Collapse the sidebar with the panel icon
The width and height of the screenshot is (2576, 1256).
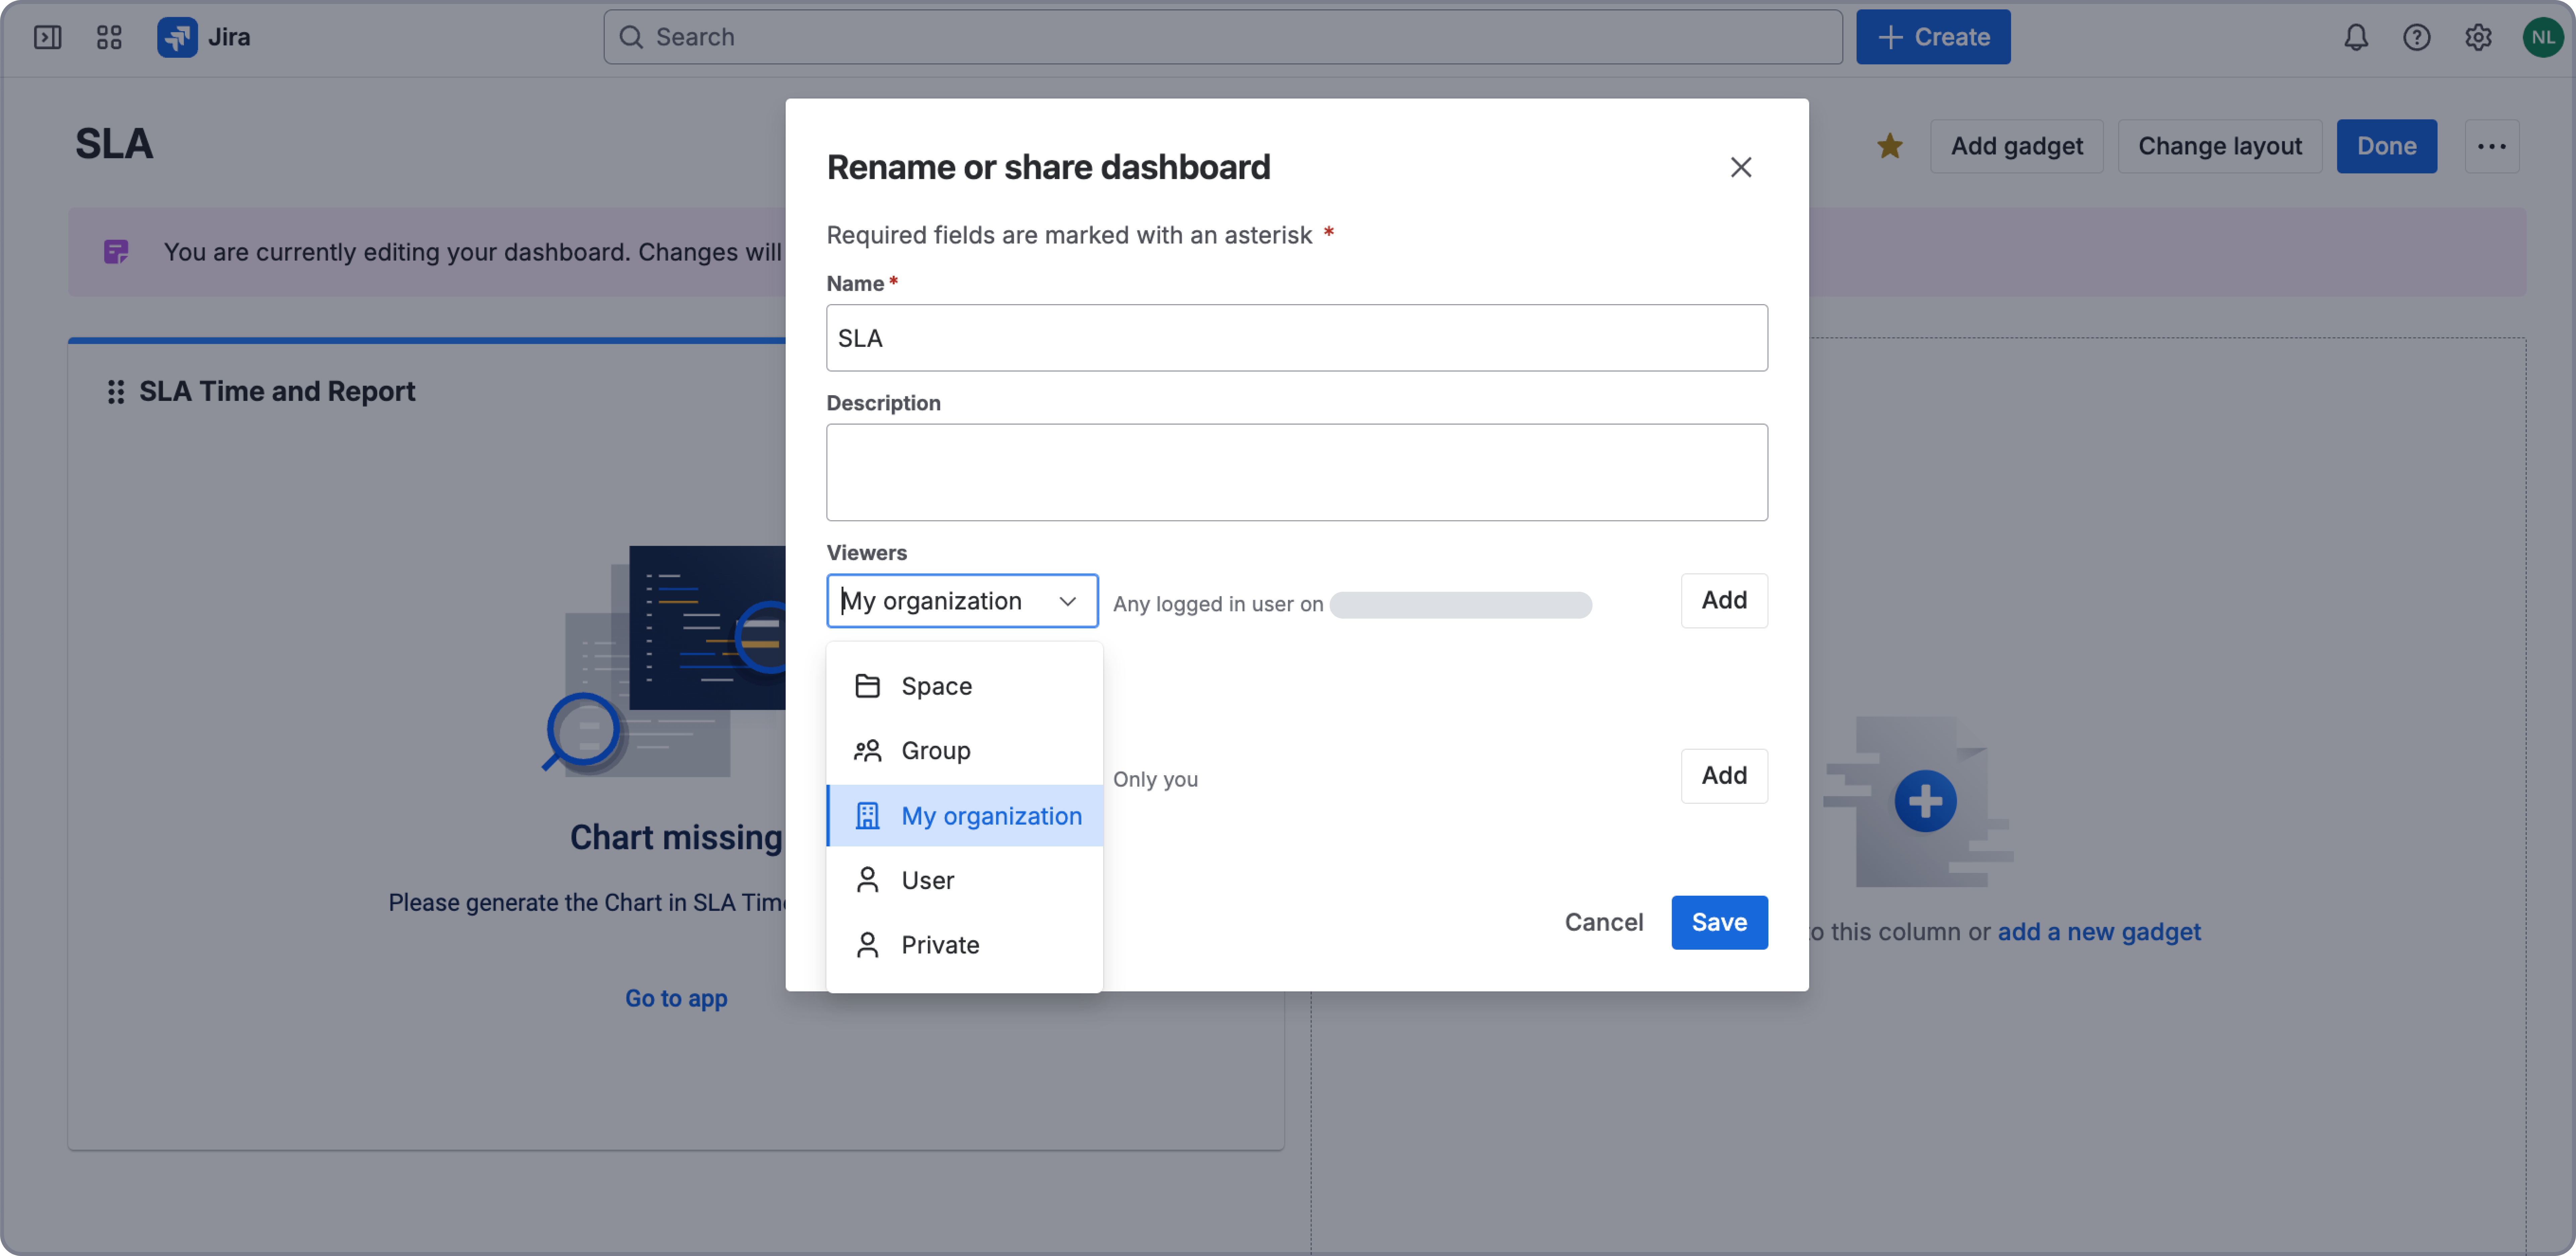(x=47, y=37)
